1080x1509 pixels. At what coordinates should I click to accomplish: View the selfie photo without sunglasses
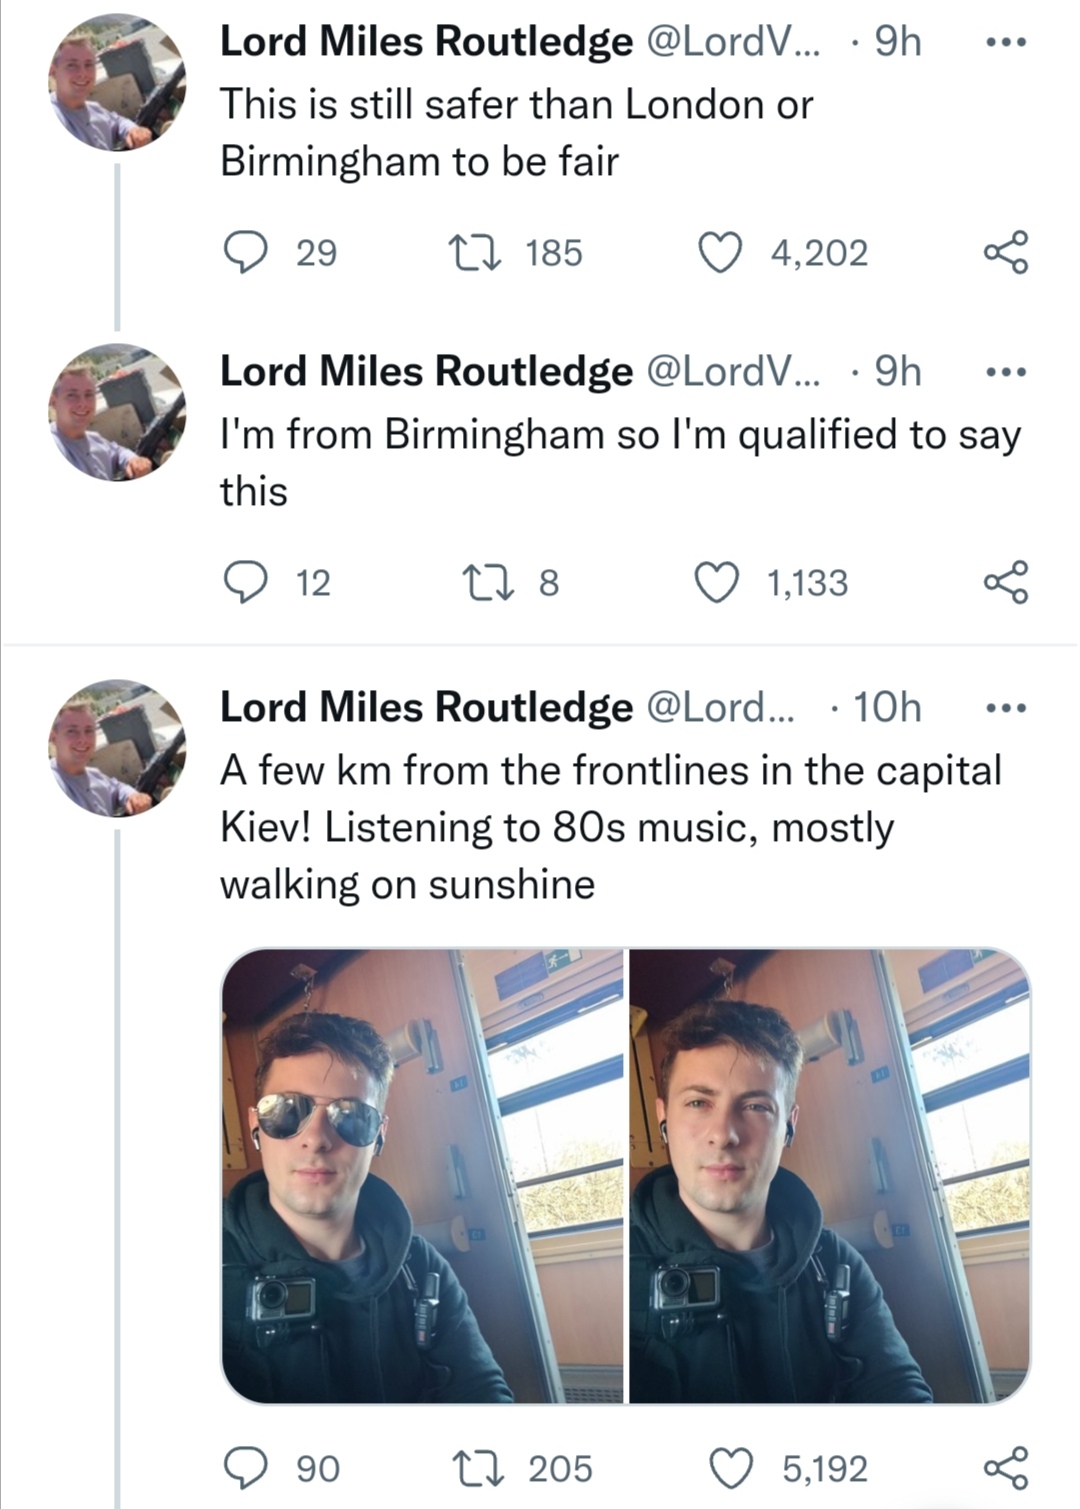[x=830, y=1176]
